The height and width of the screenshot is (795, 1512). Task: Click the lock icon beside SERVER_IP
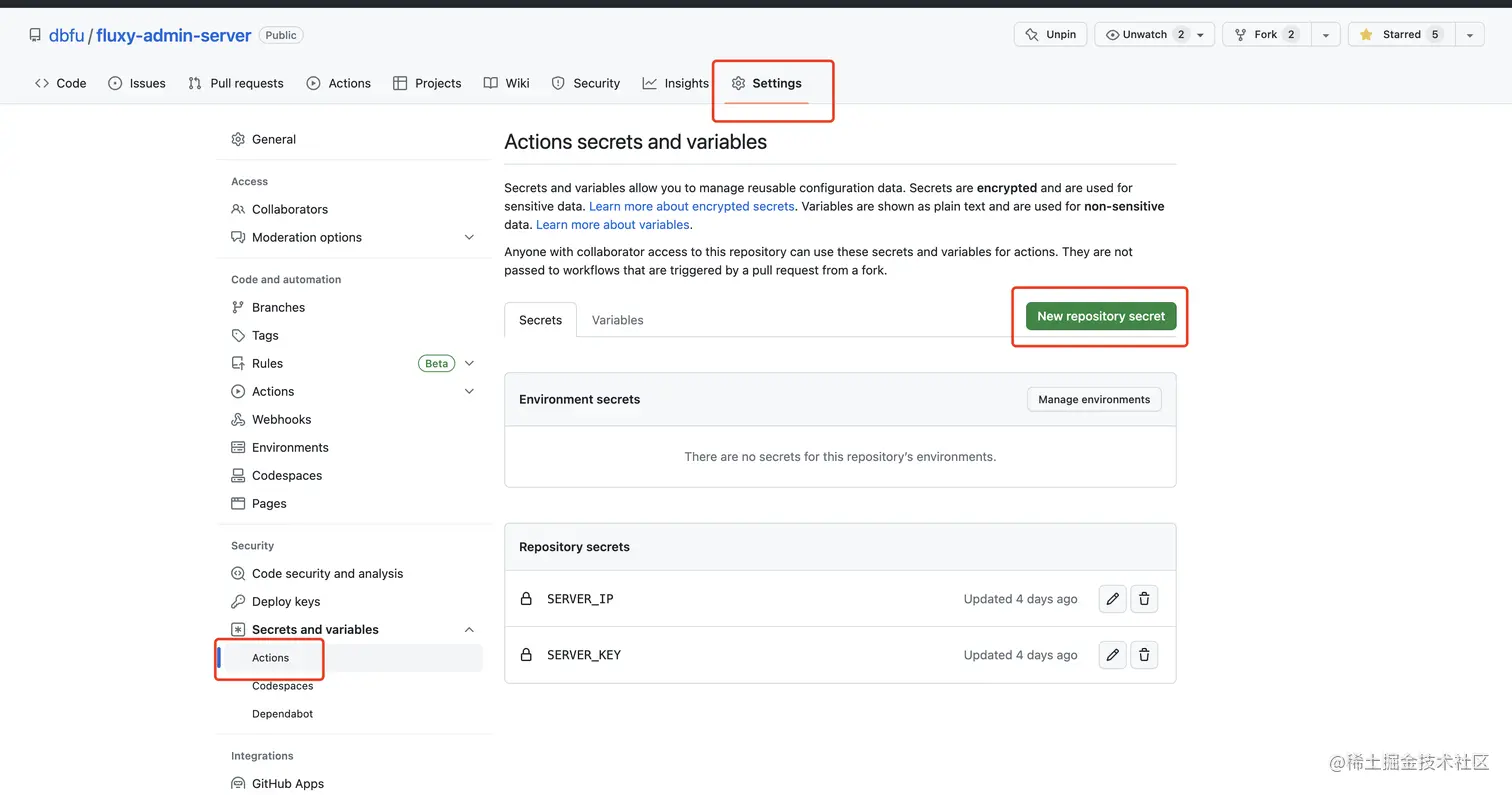pyautogui.click(x=526, y=599)
